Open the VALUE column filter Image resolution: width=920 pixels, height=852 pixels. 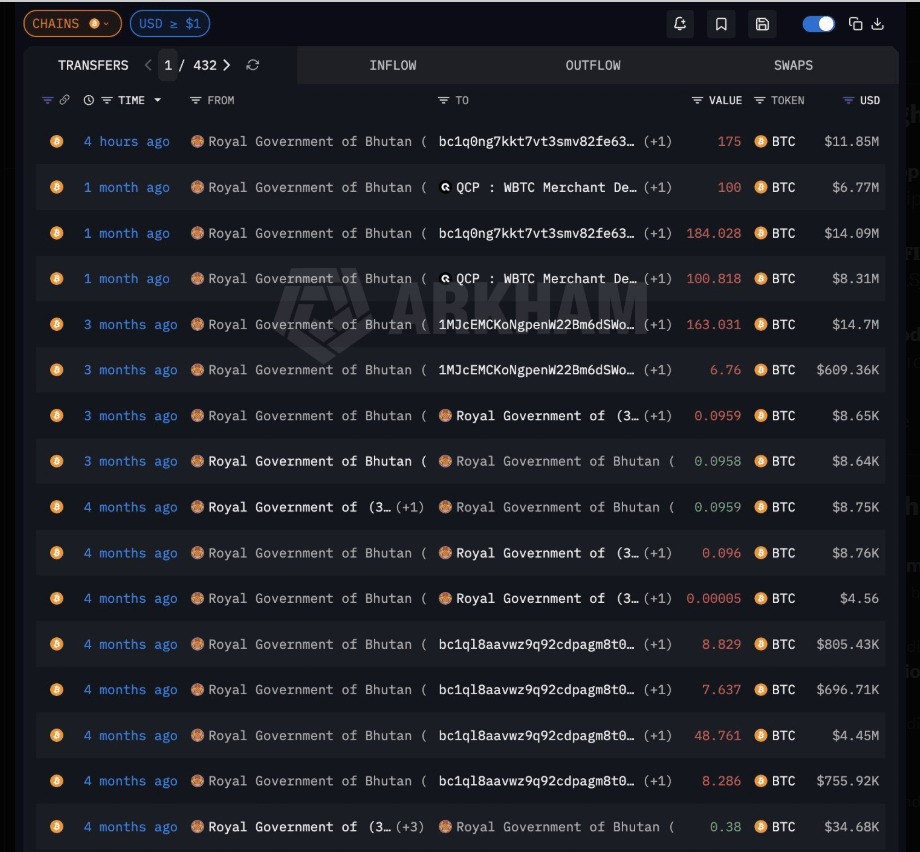pos(697,100)
